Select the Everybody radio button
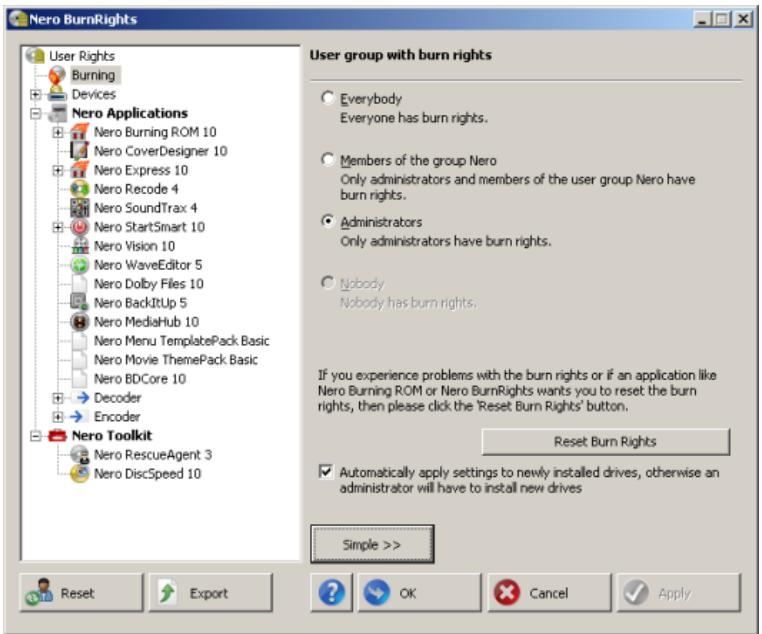Screen dimensions: 762x634 pos(328,98)
